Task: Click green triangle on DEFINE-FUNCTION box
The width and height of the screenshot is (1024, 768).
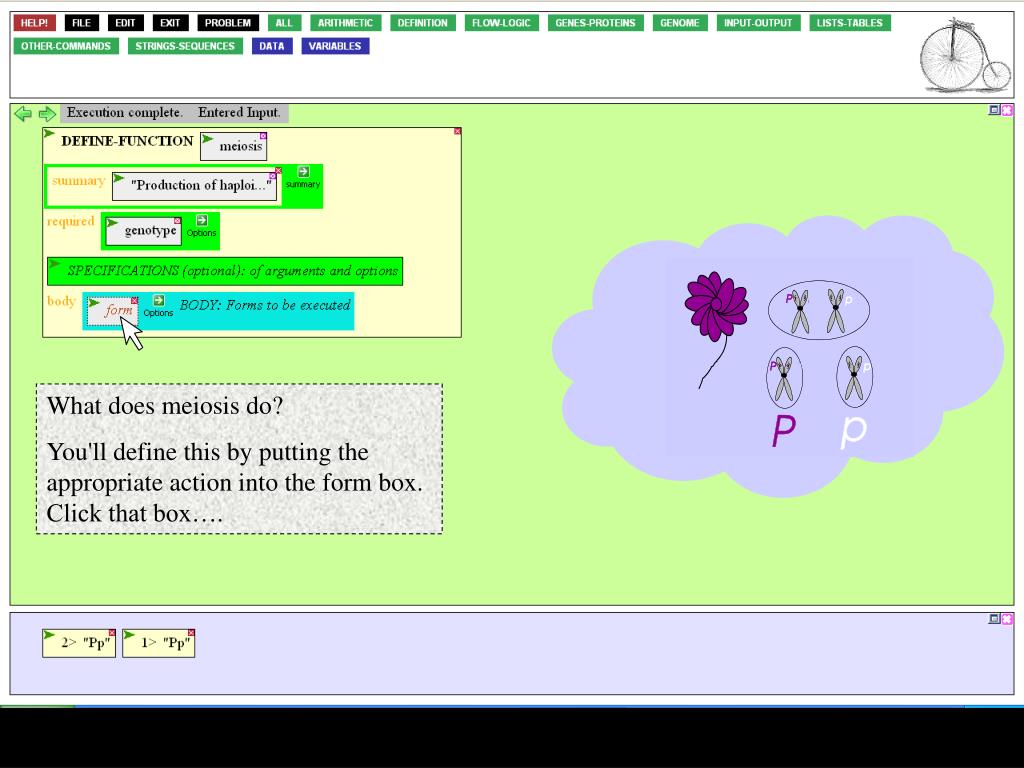Action: tap(49, 134)
